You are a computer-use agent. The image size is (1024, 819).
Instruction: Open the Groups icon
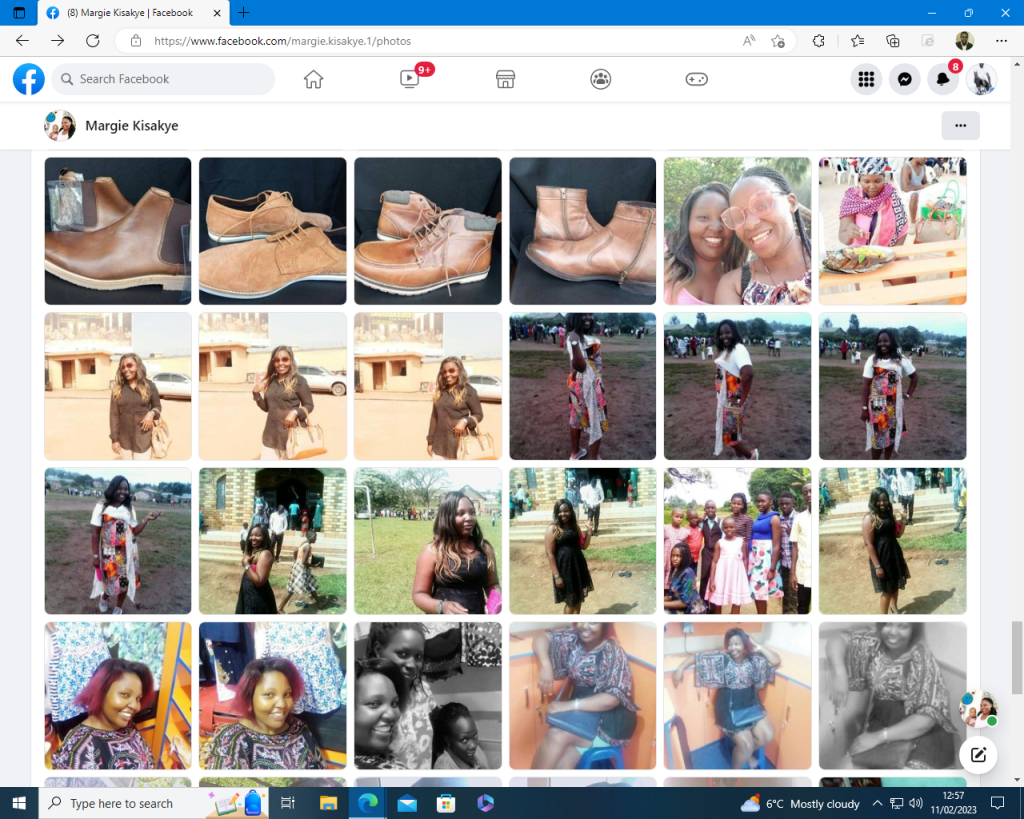point(600,79)
